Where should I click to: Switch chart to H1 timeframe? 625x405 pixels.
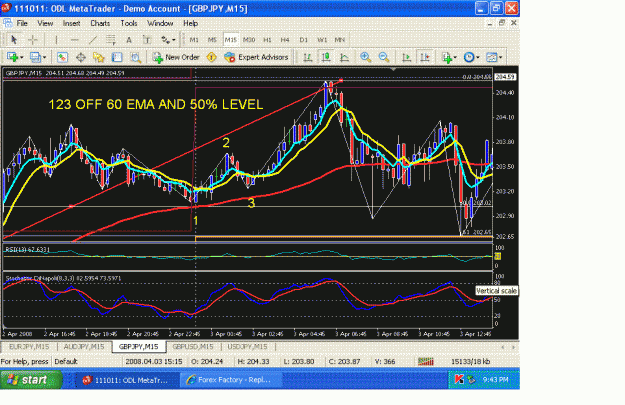pos(267,40)
